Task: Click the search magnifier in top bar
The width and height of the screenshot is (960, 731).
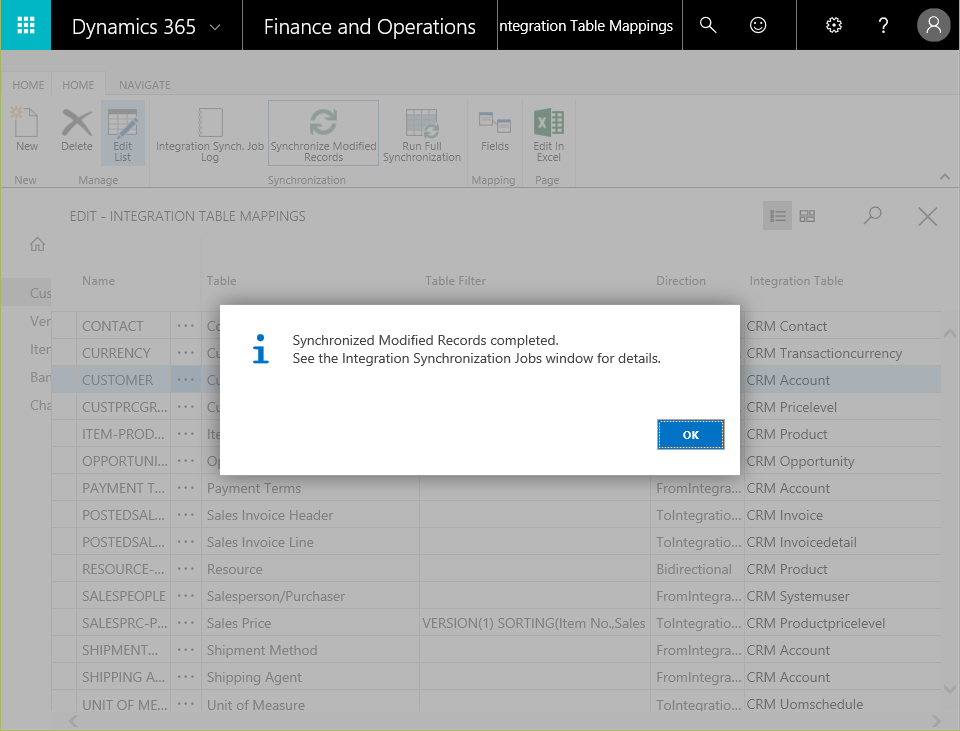Action: coord(708,25)
